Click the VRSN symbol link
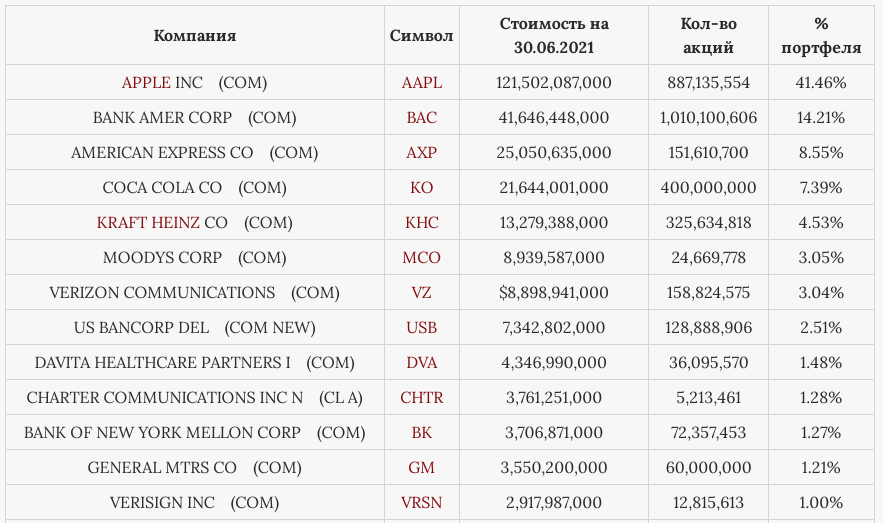This screenshot has height=523, width=883. tap(421, 502)
